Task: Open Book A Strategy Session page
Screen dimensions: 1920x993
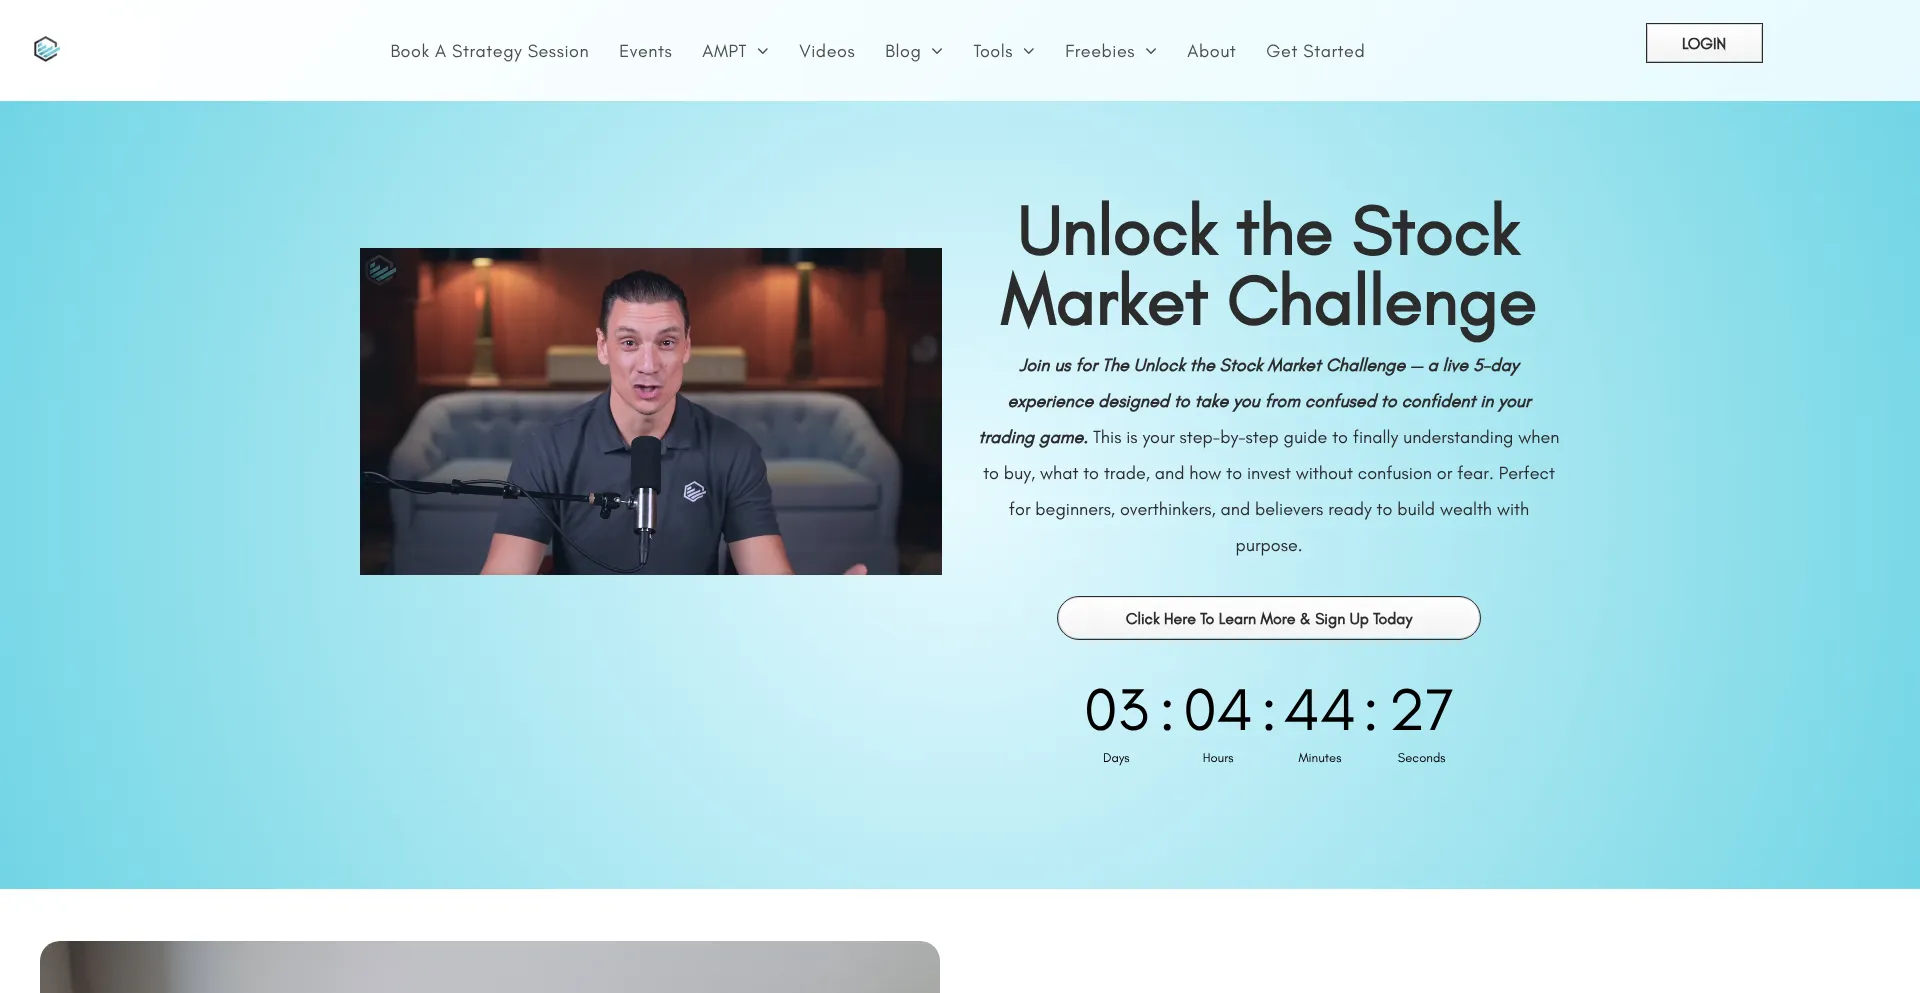Action: (x=489, y=51)
